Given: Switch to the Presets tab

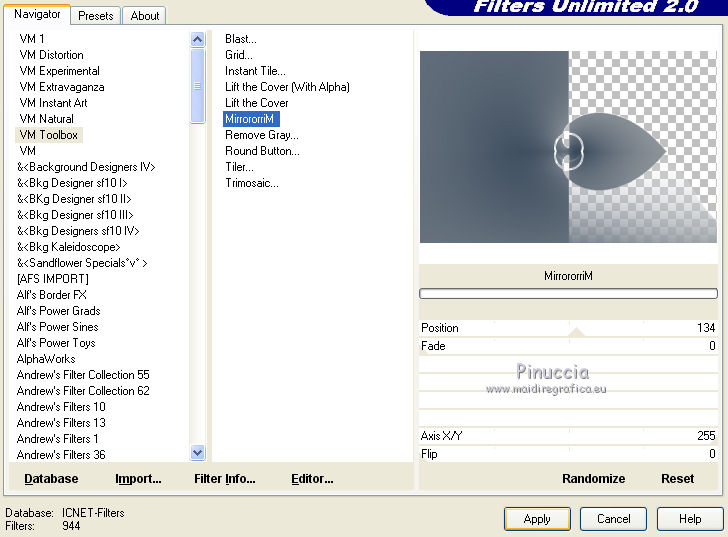Looking at the screenshot, I should 96,16.
